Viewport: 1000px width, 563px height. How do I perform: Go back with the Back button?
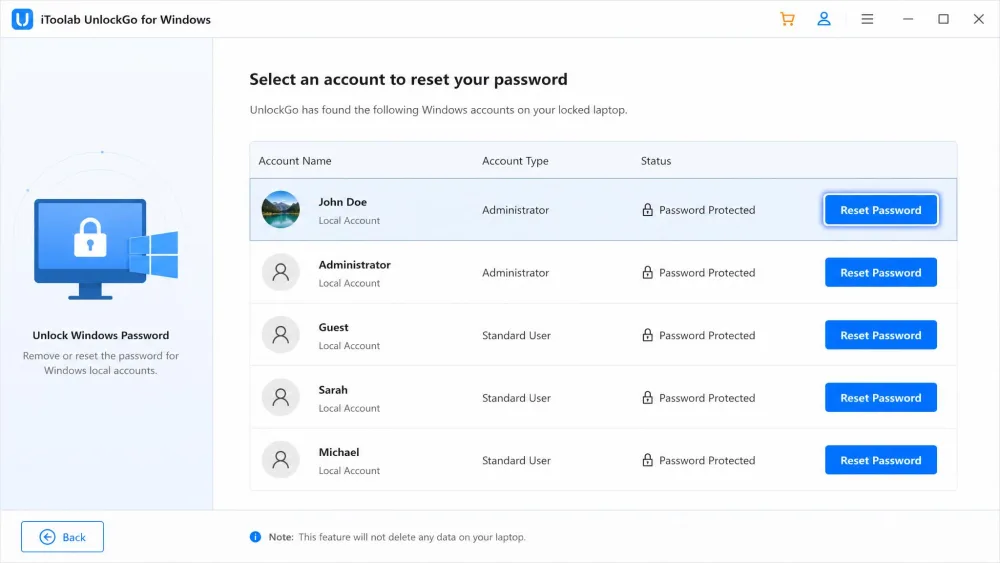pyautogui.click(x=62, y=537)
